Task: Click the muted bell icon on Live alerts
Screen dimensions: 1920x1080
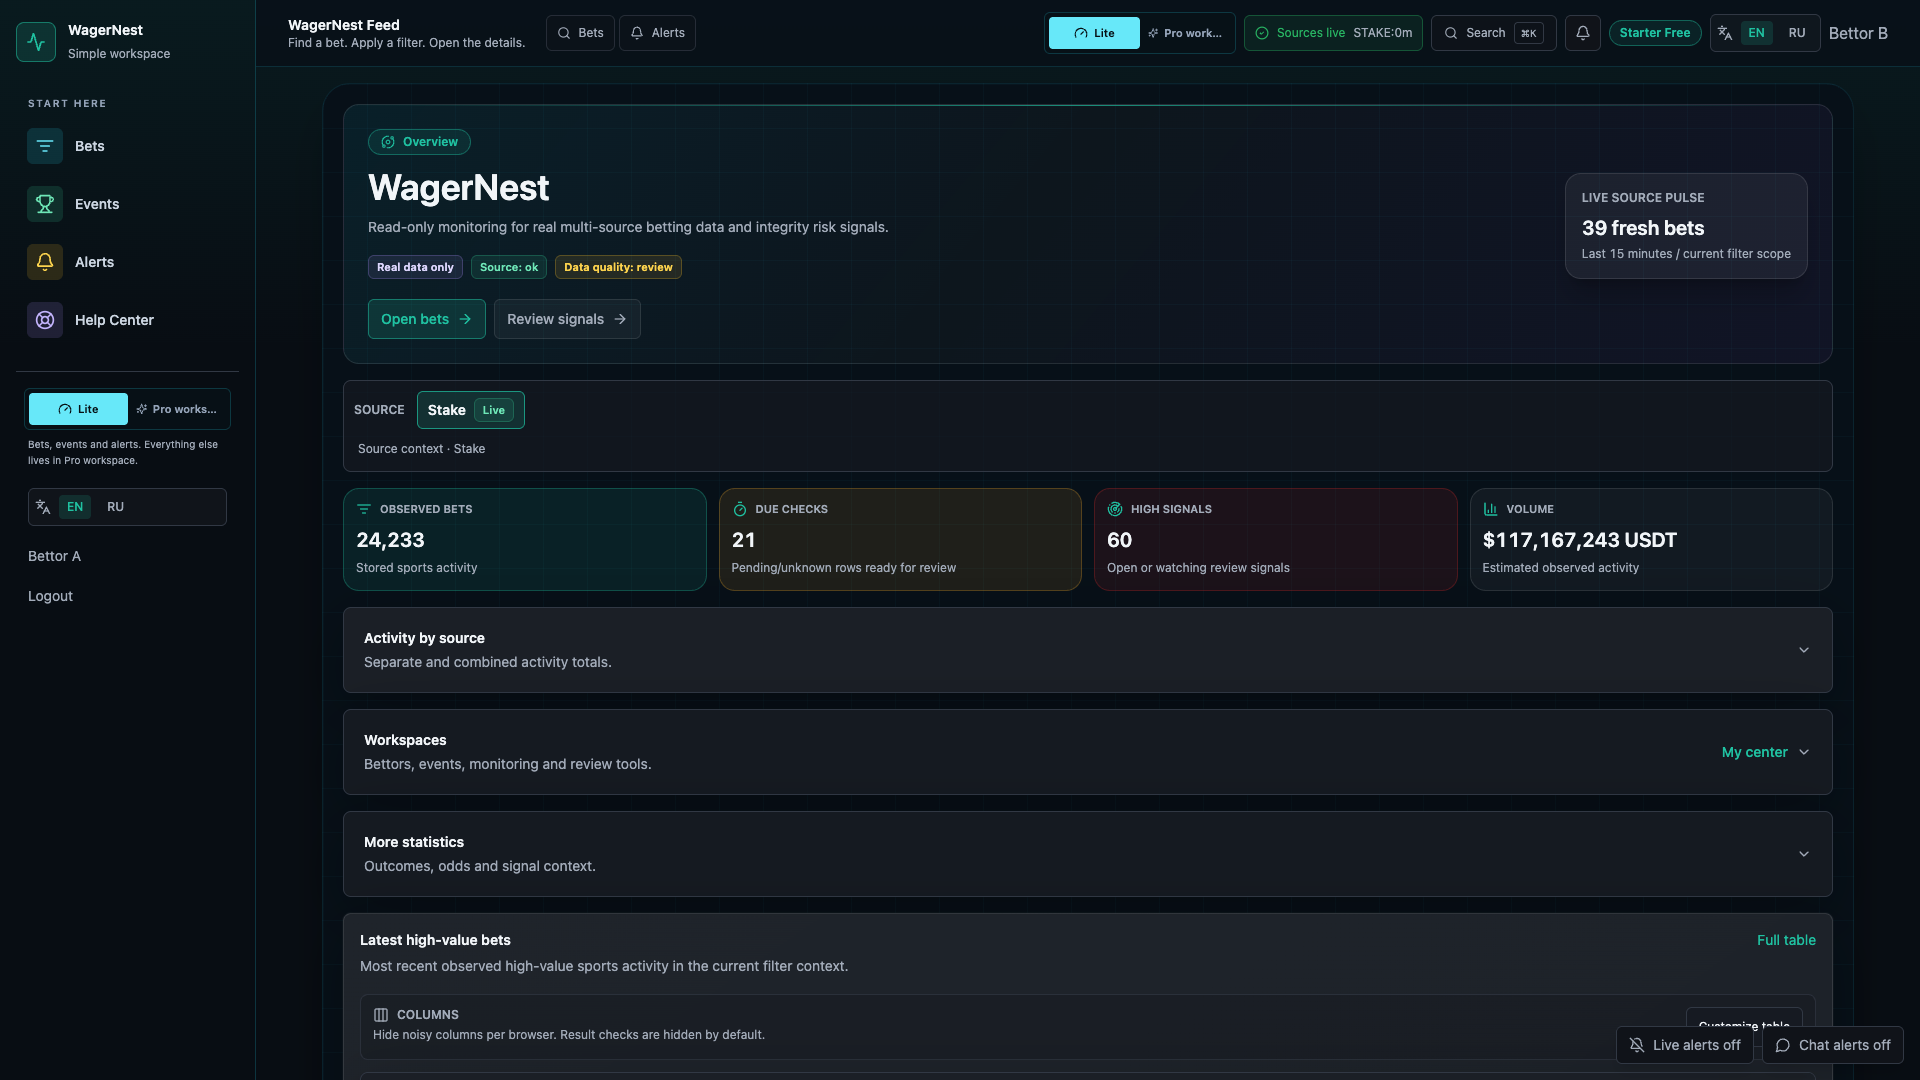Action: click(1637, 1045)
